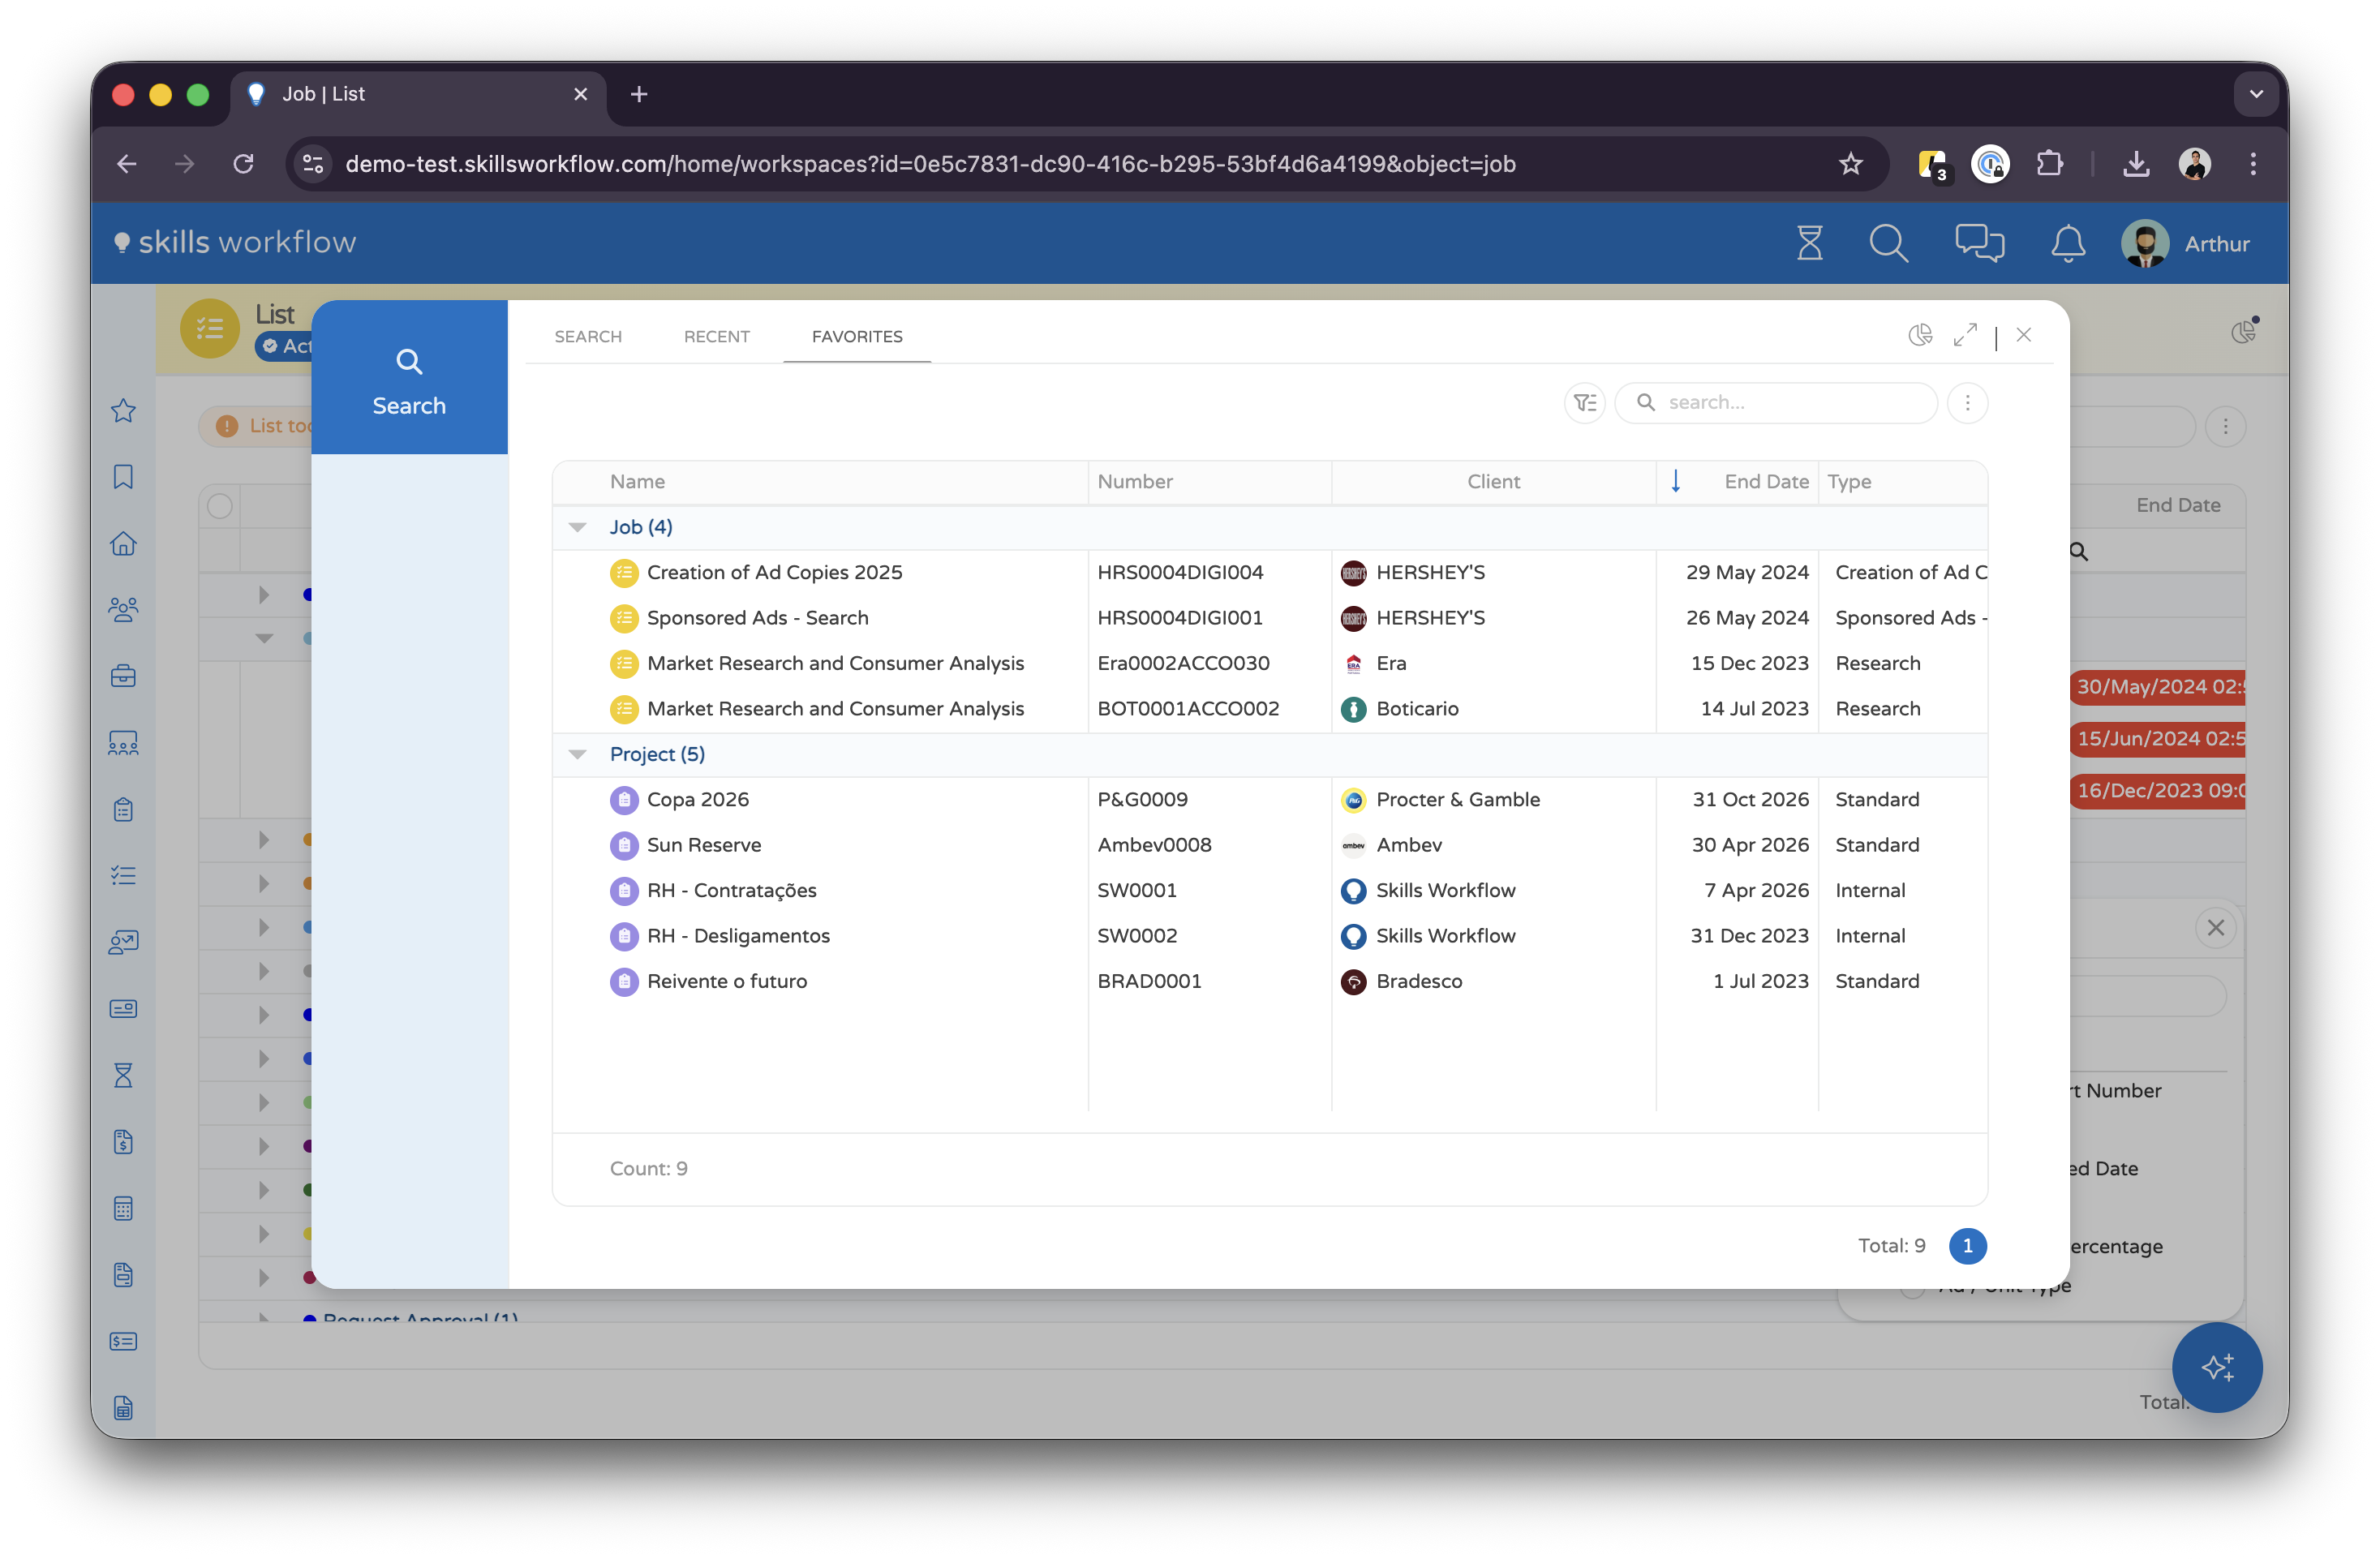This screenshot has height=1559, width=2380.
Task: Collapse the Project (5) group
Action: click(577, 754)
